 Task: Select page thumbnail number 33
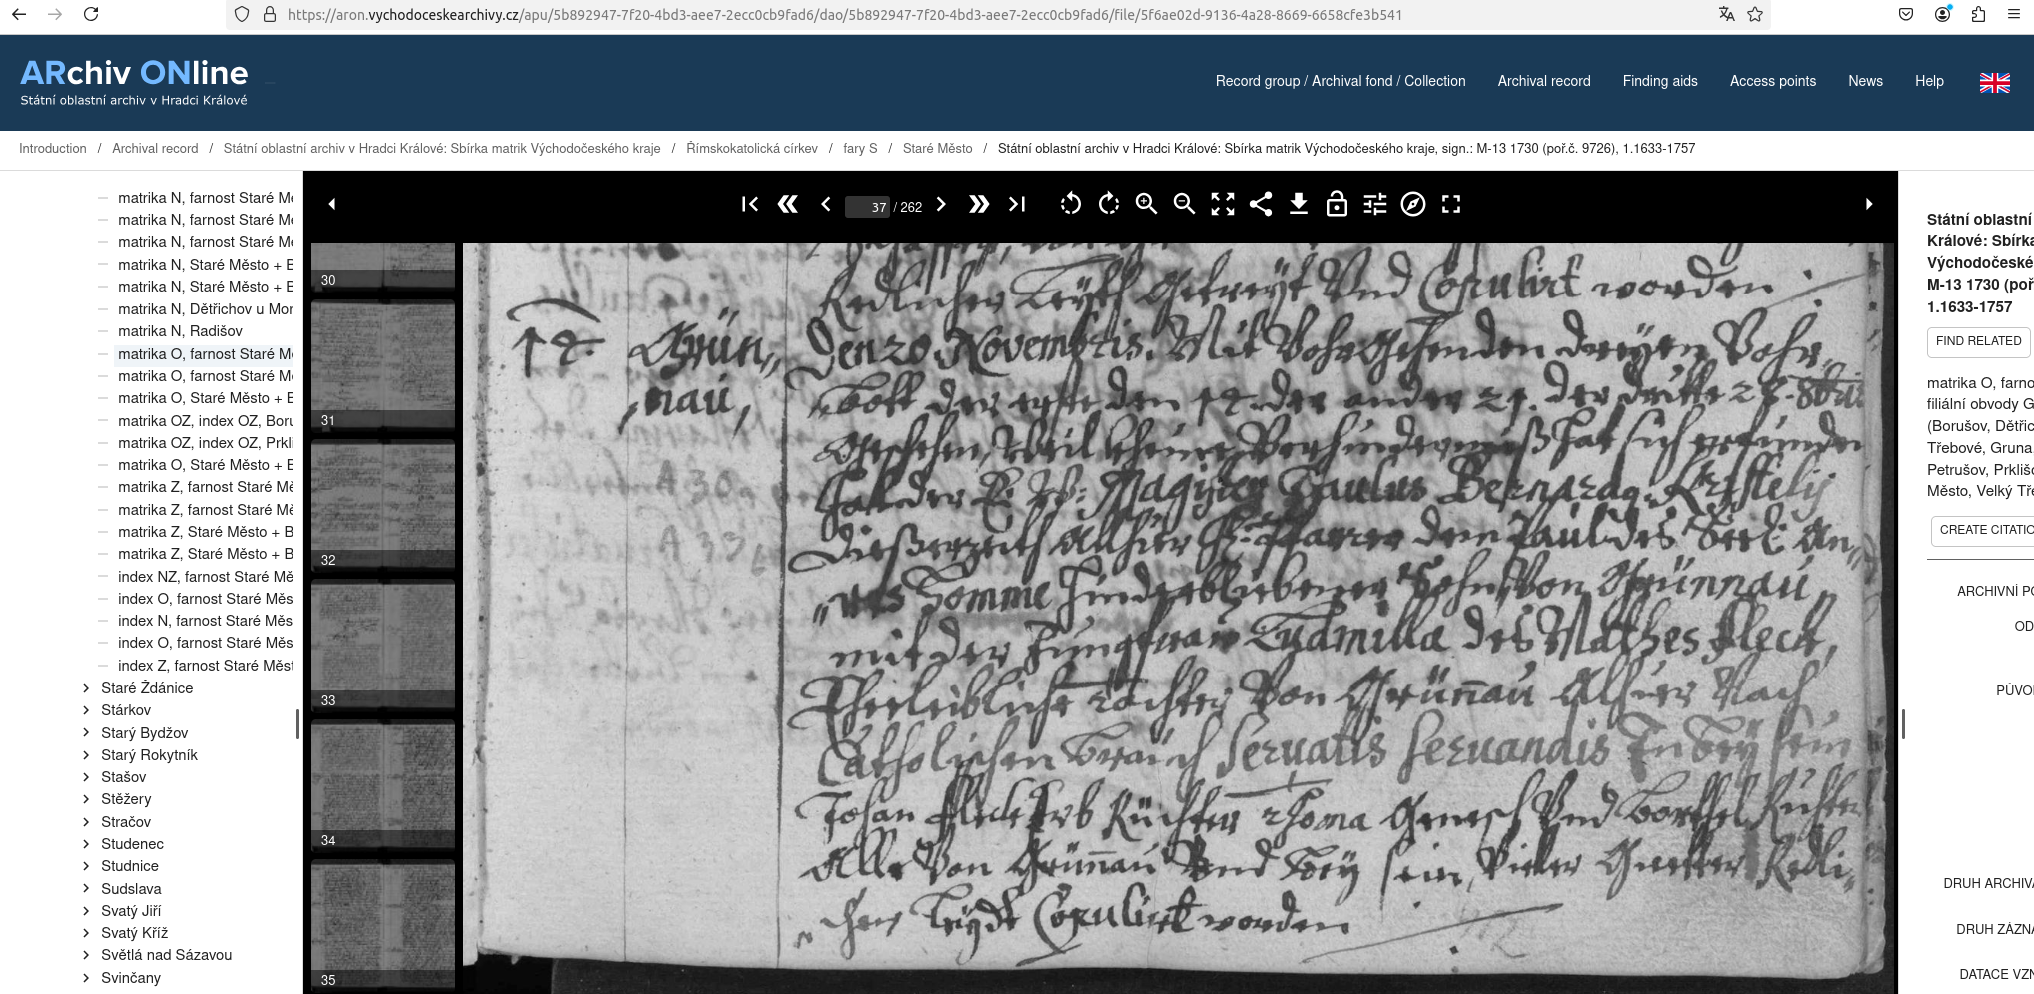coord(383,645)
